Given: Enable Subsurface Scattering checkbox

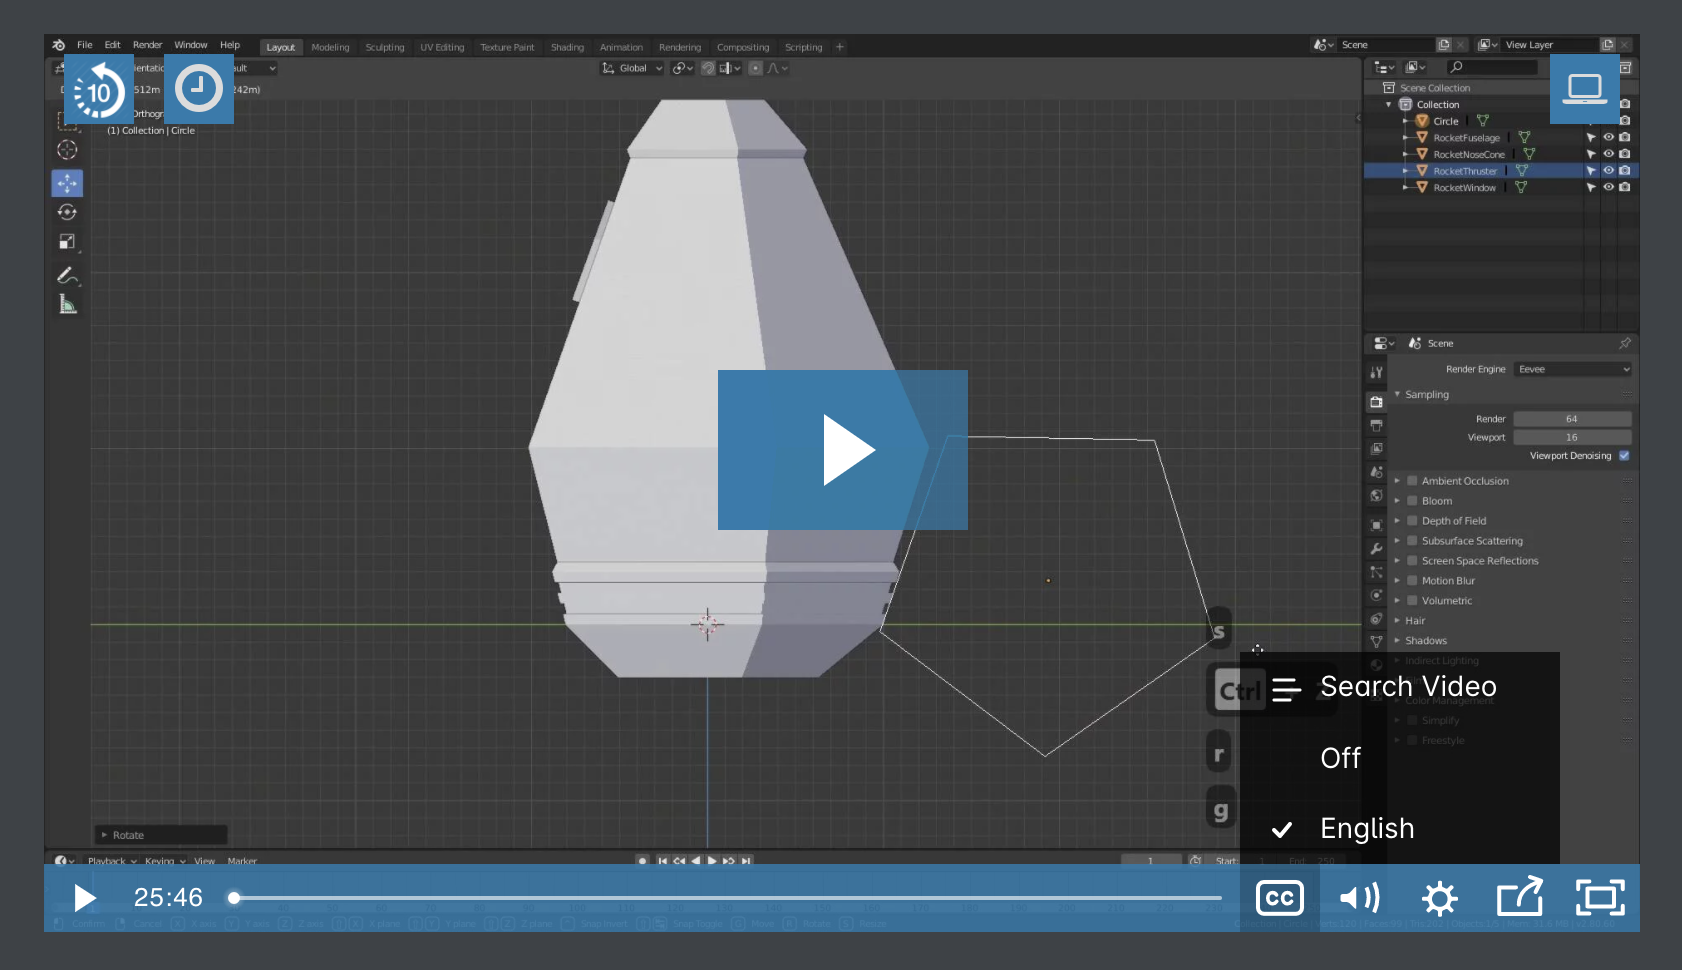Looking at the screenshot, I should pos(1412,541).
